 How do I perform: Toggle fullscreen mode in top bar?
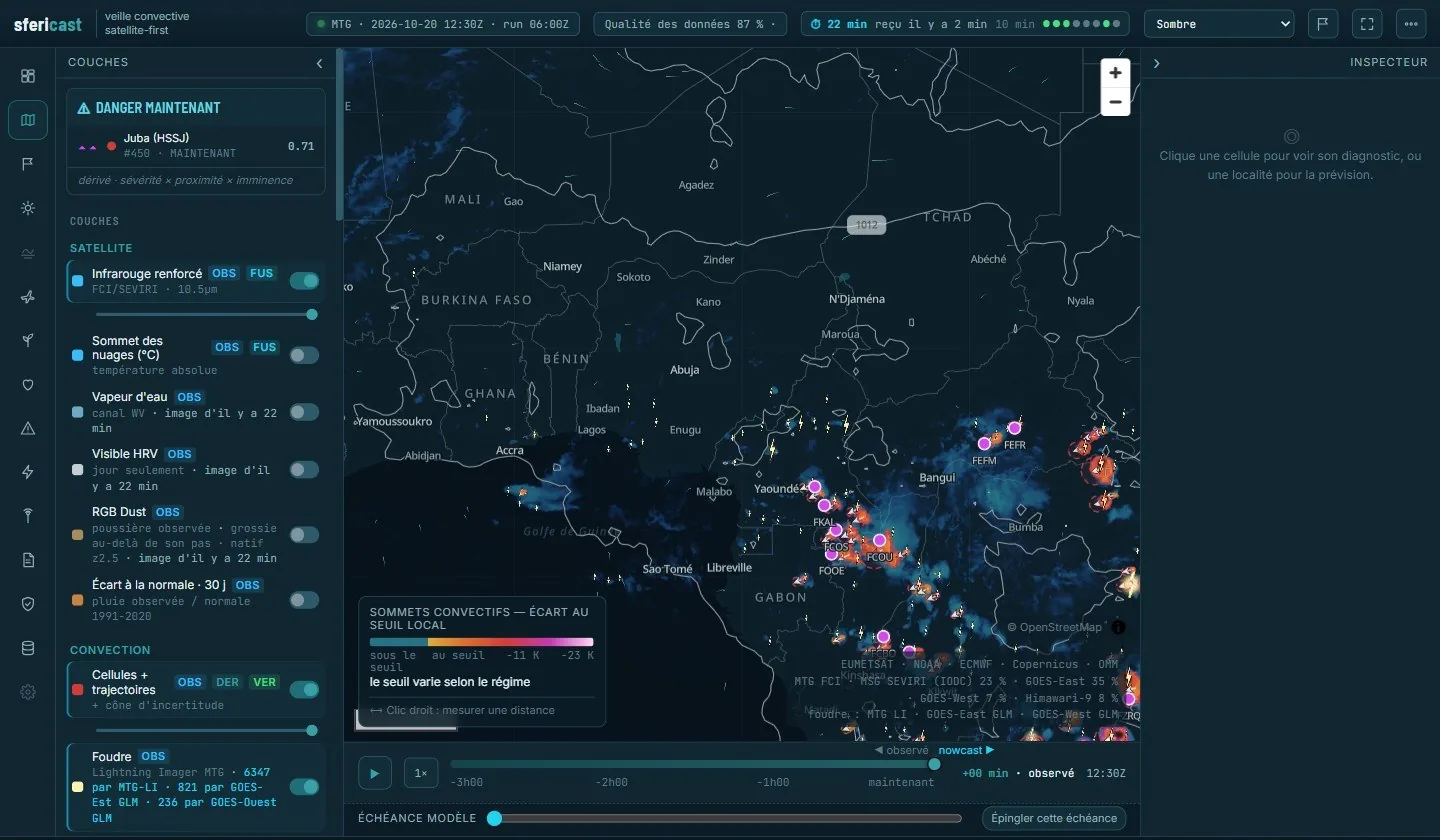[1367, 24]
